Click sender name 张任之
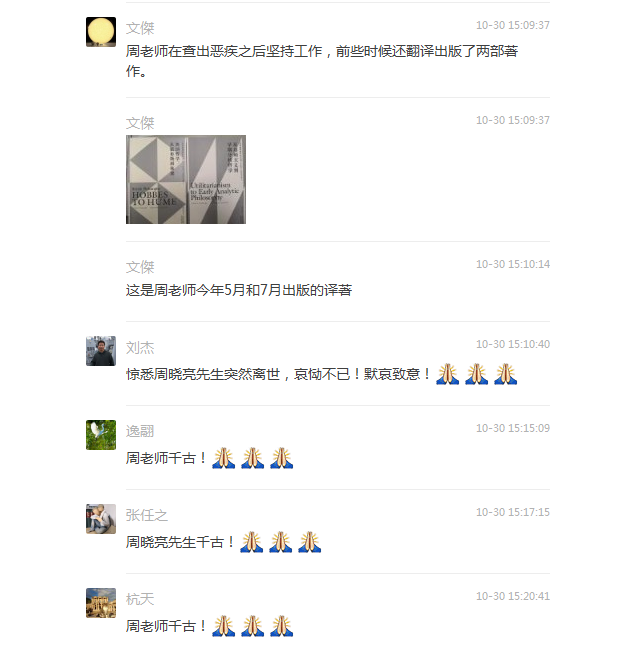 click(x=147, y=515)
